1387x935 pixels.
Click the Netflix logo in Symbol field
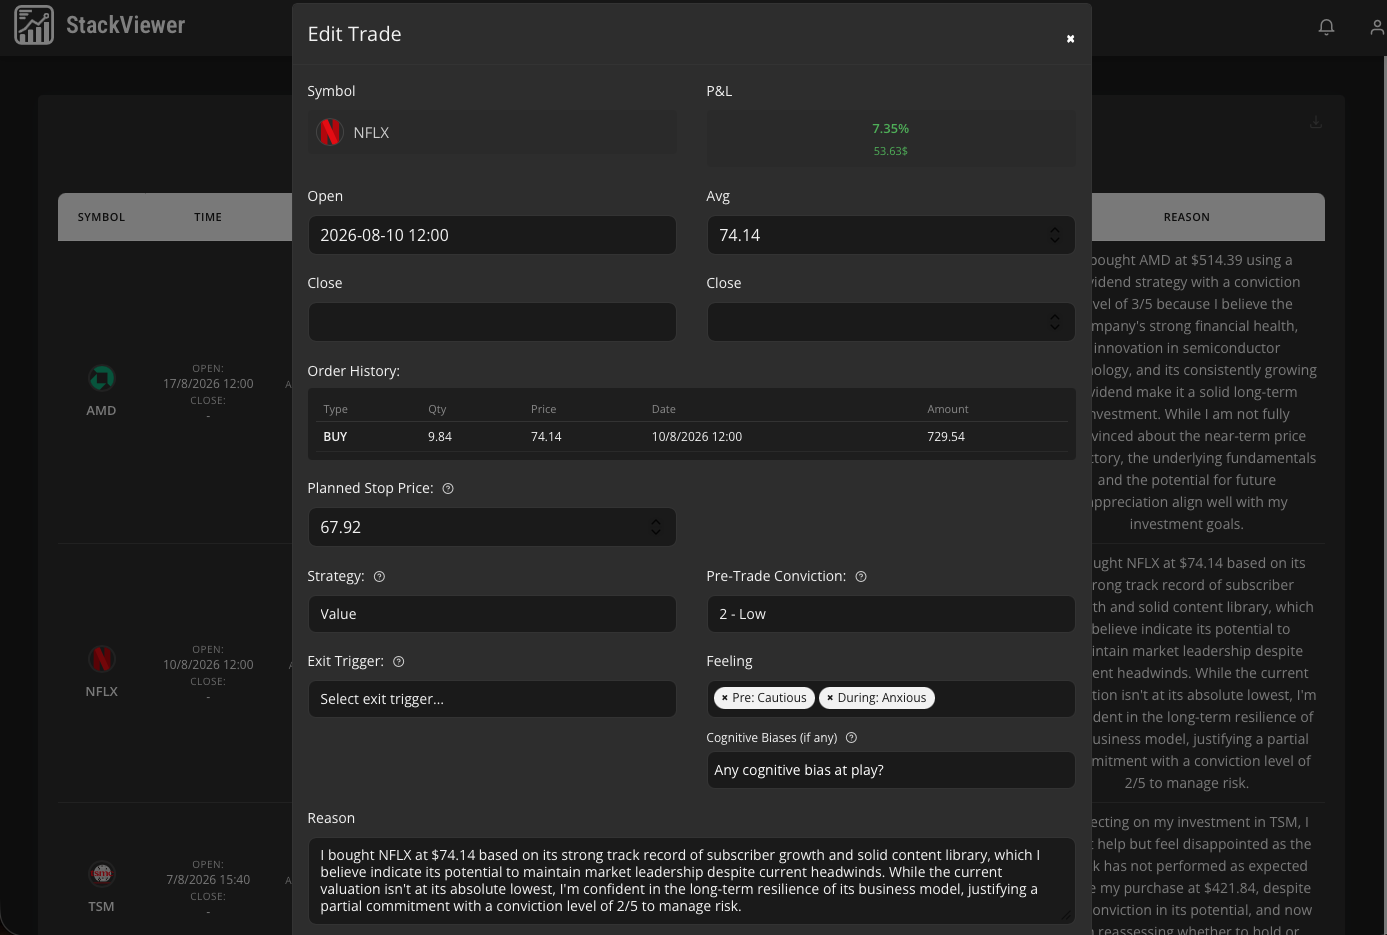coord(330,132)
